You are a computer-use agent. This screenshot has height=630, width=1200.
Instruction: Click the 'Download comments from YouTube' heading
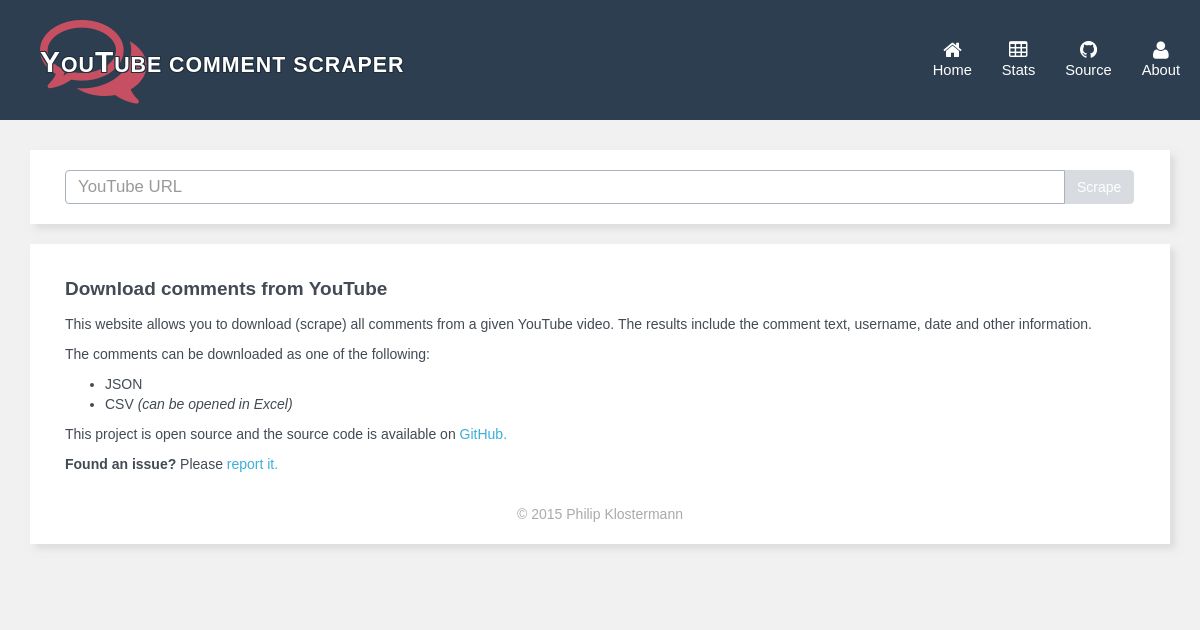pos(226,289)
